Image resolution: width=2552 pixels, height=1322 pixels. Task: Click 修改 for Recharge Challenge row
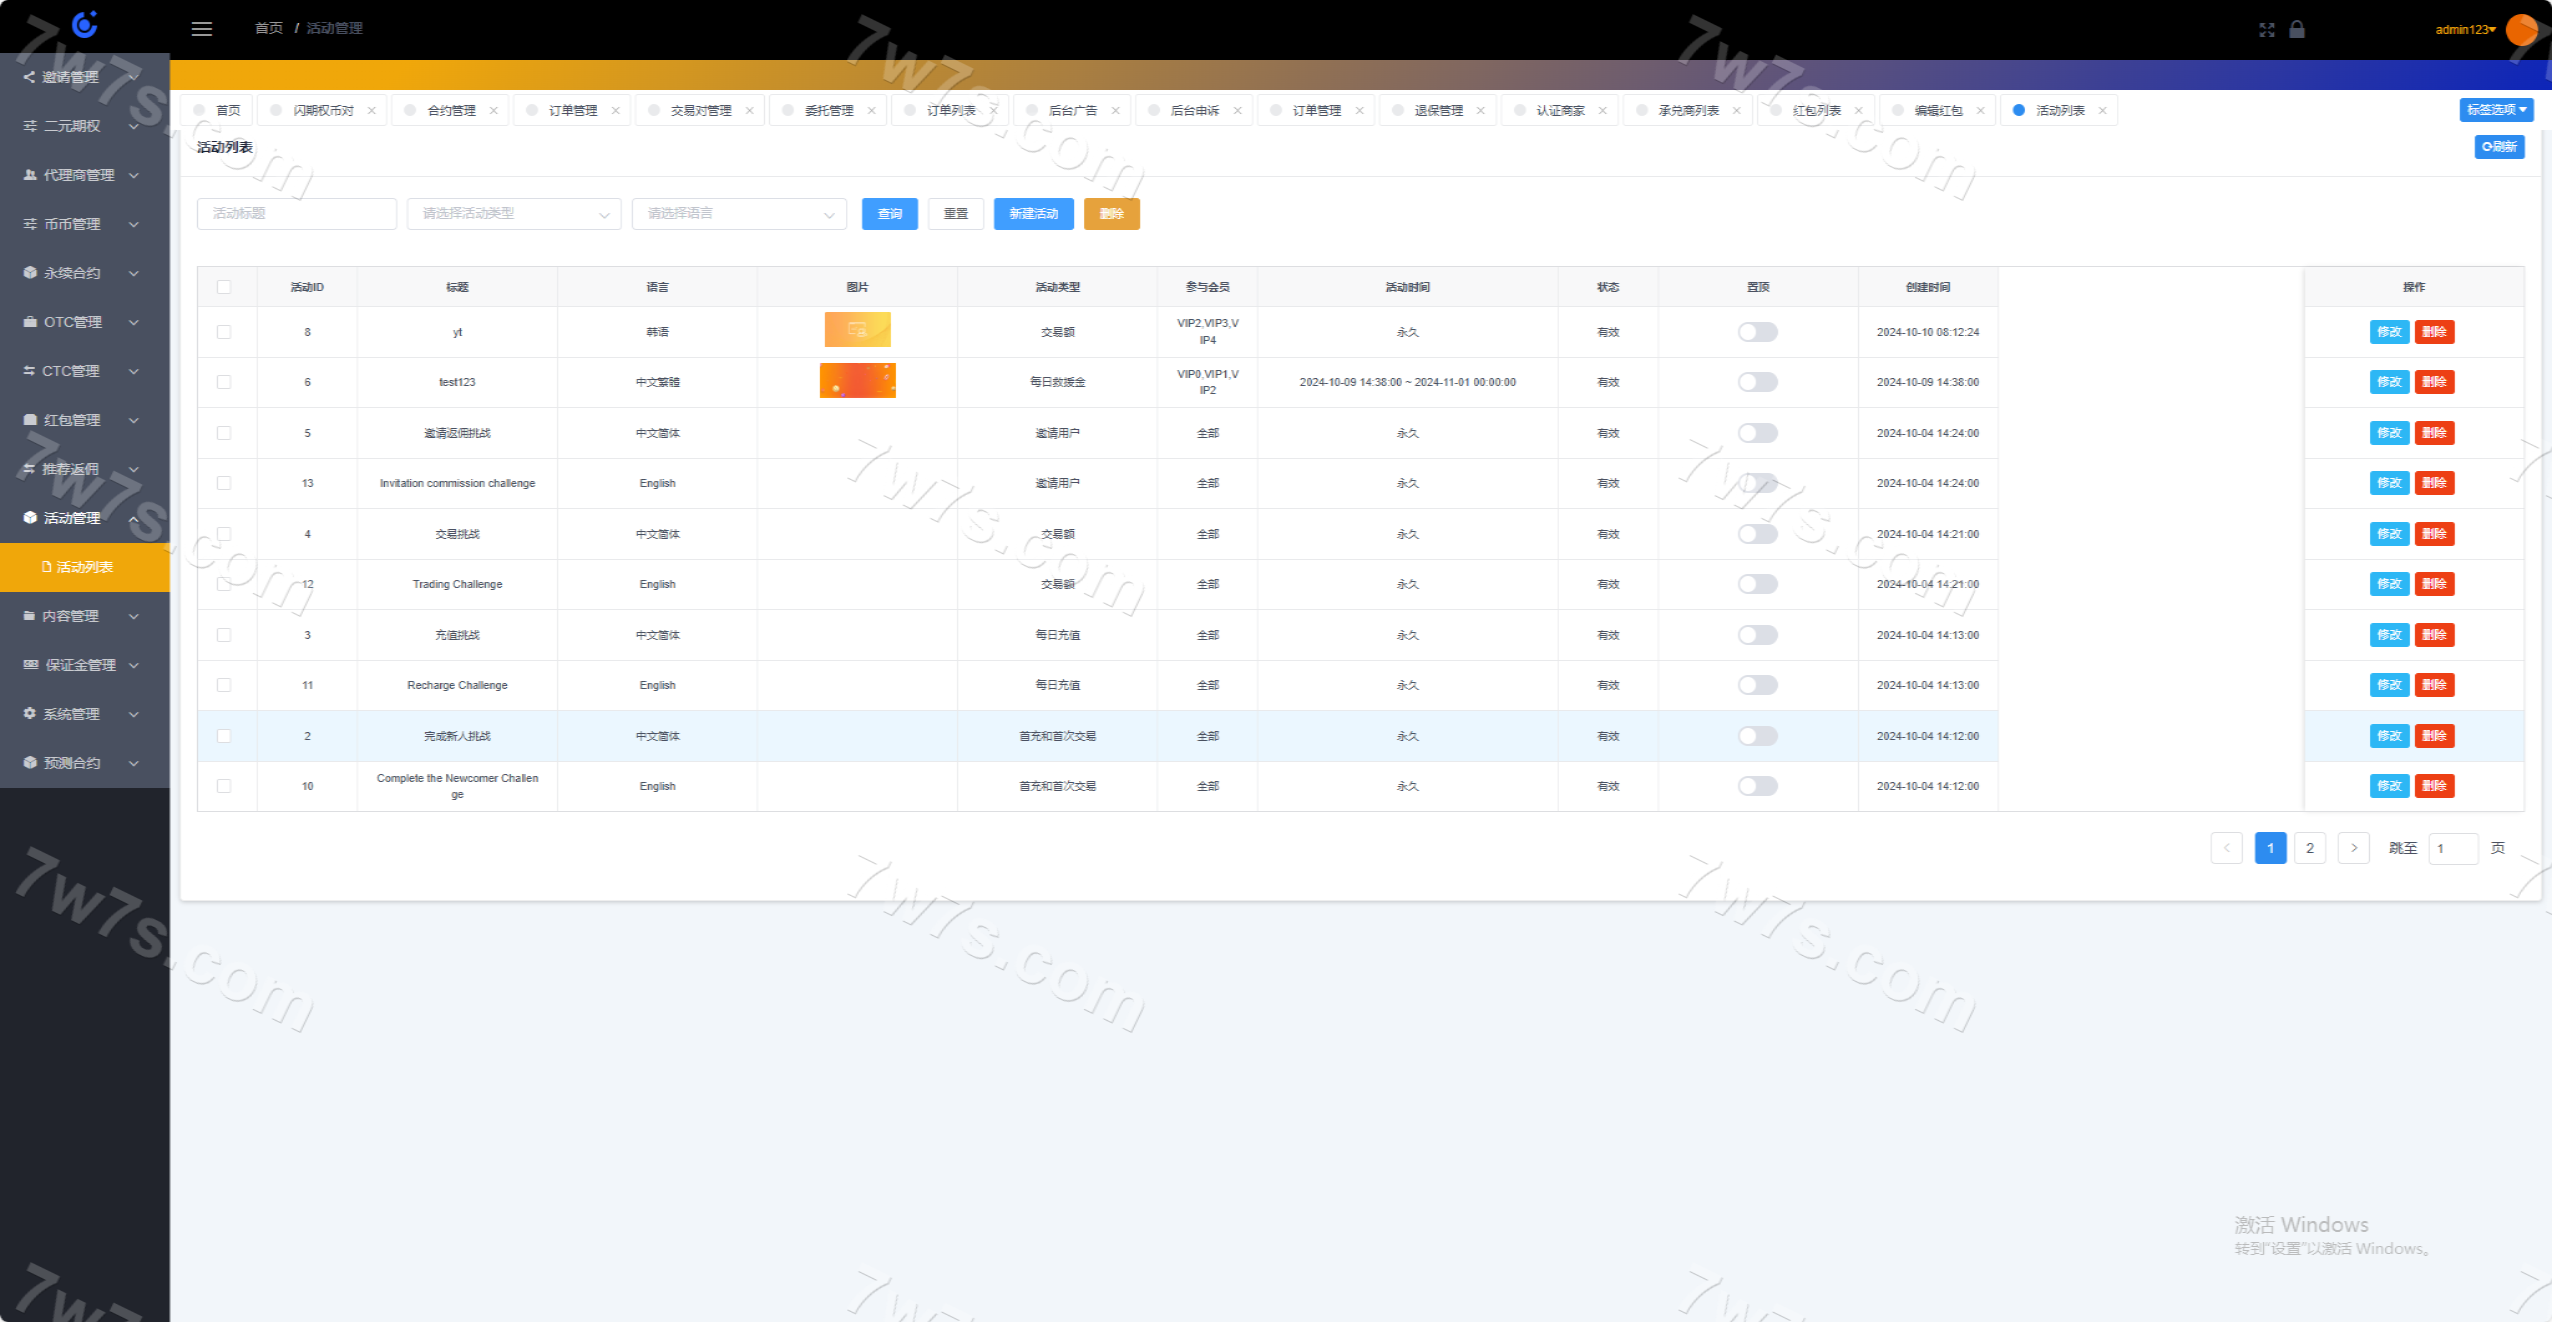pyautogui.click(x=2389, y=685)
